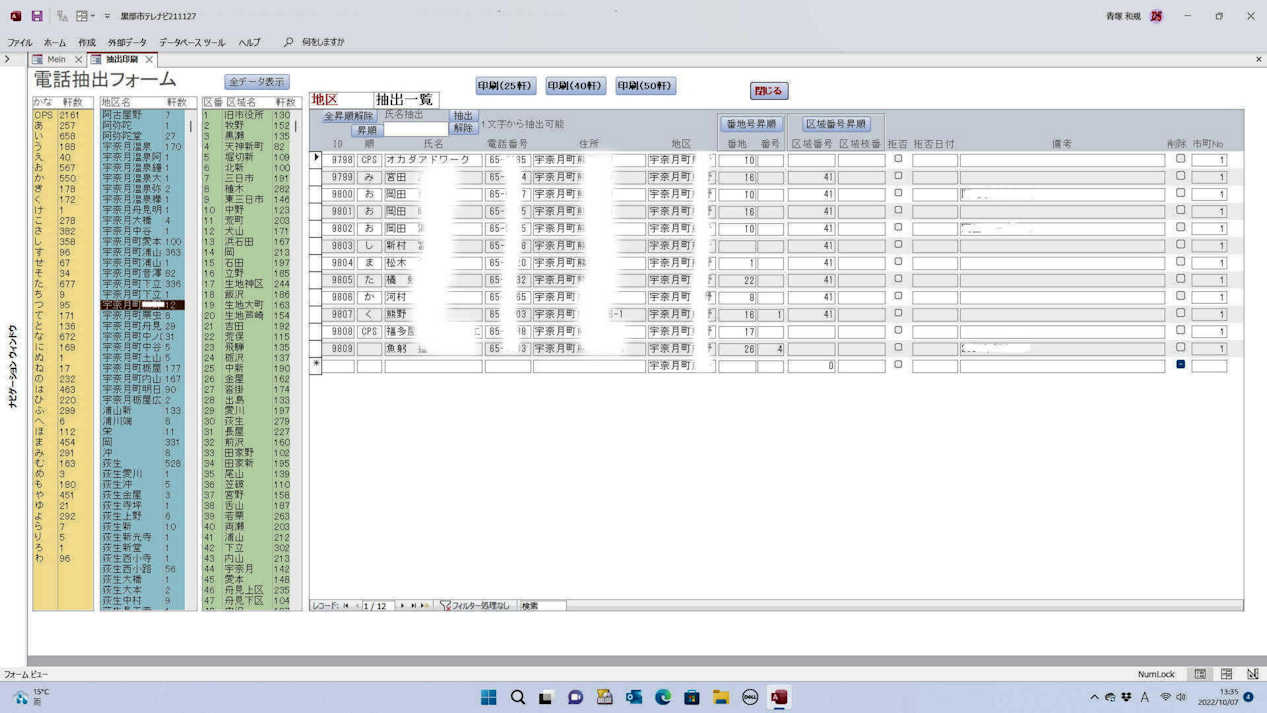Open the データベース ツール ribbon tab

click(x=192, y=43)
